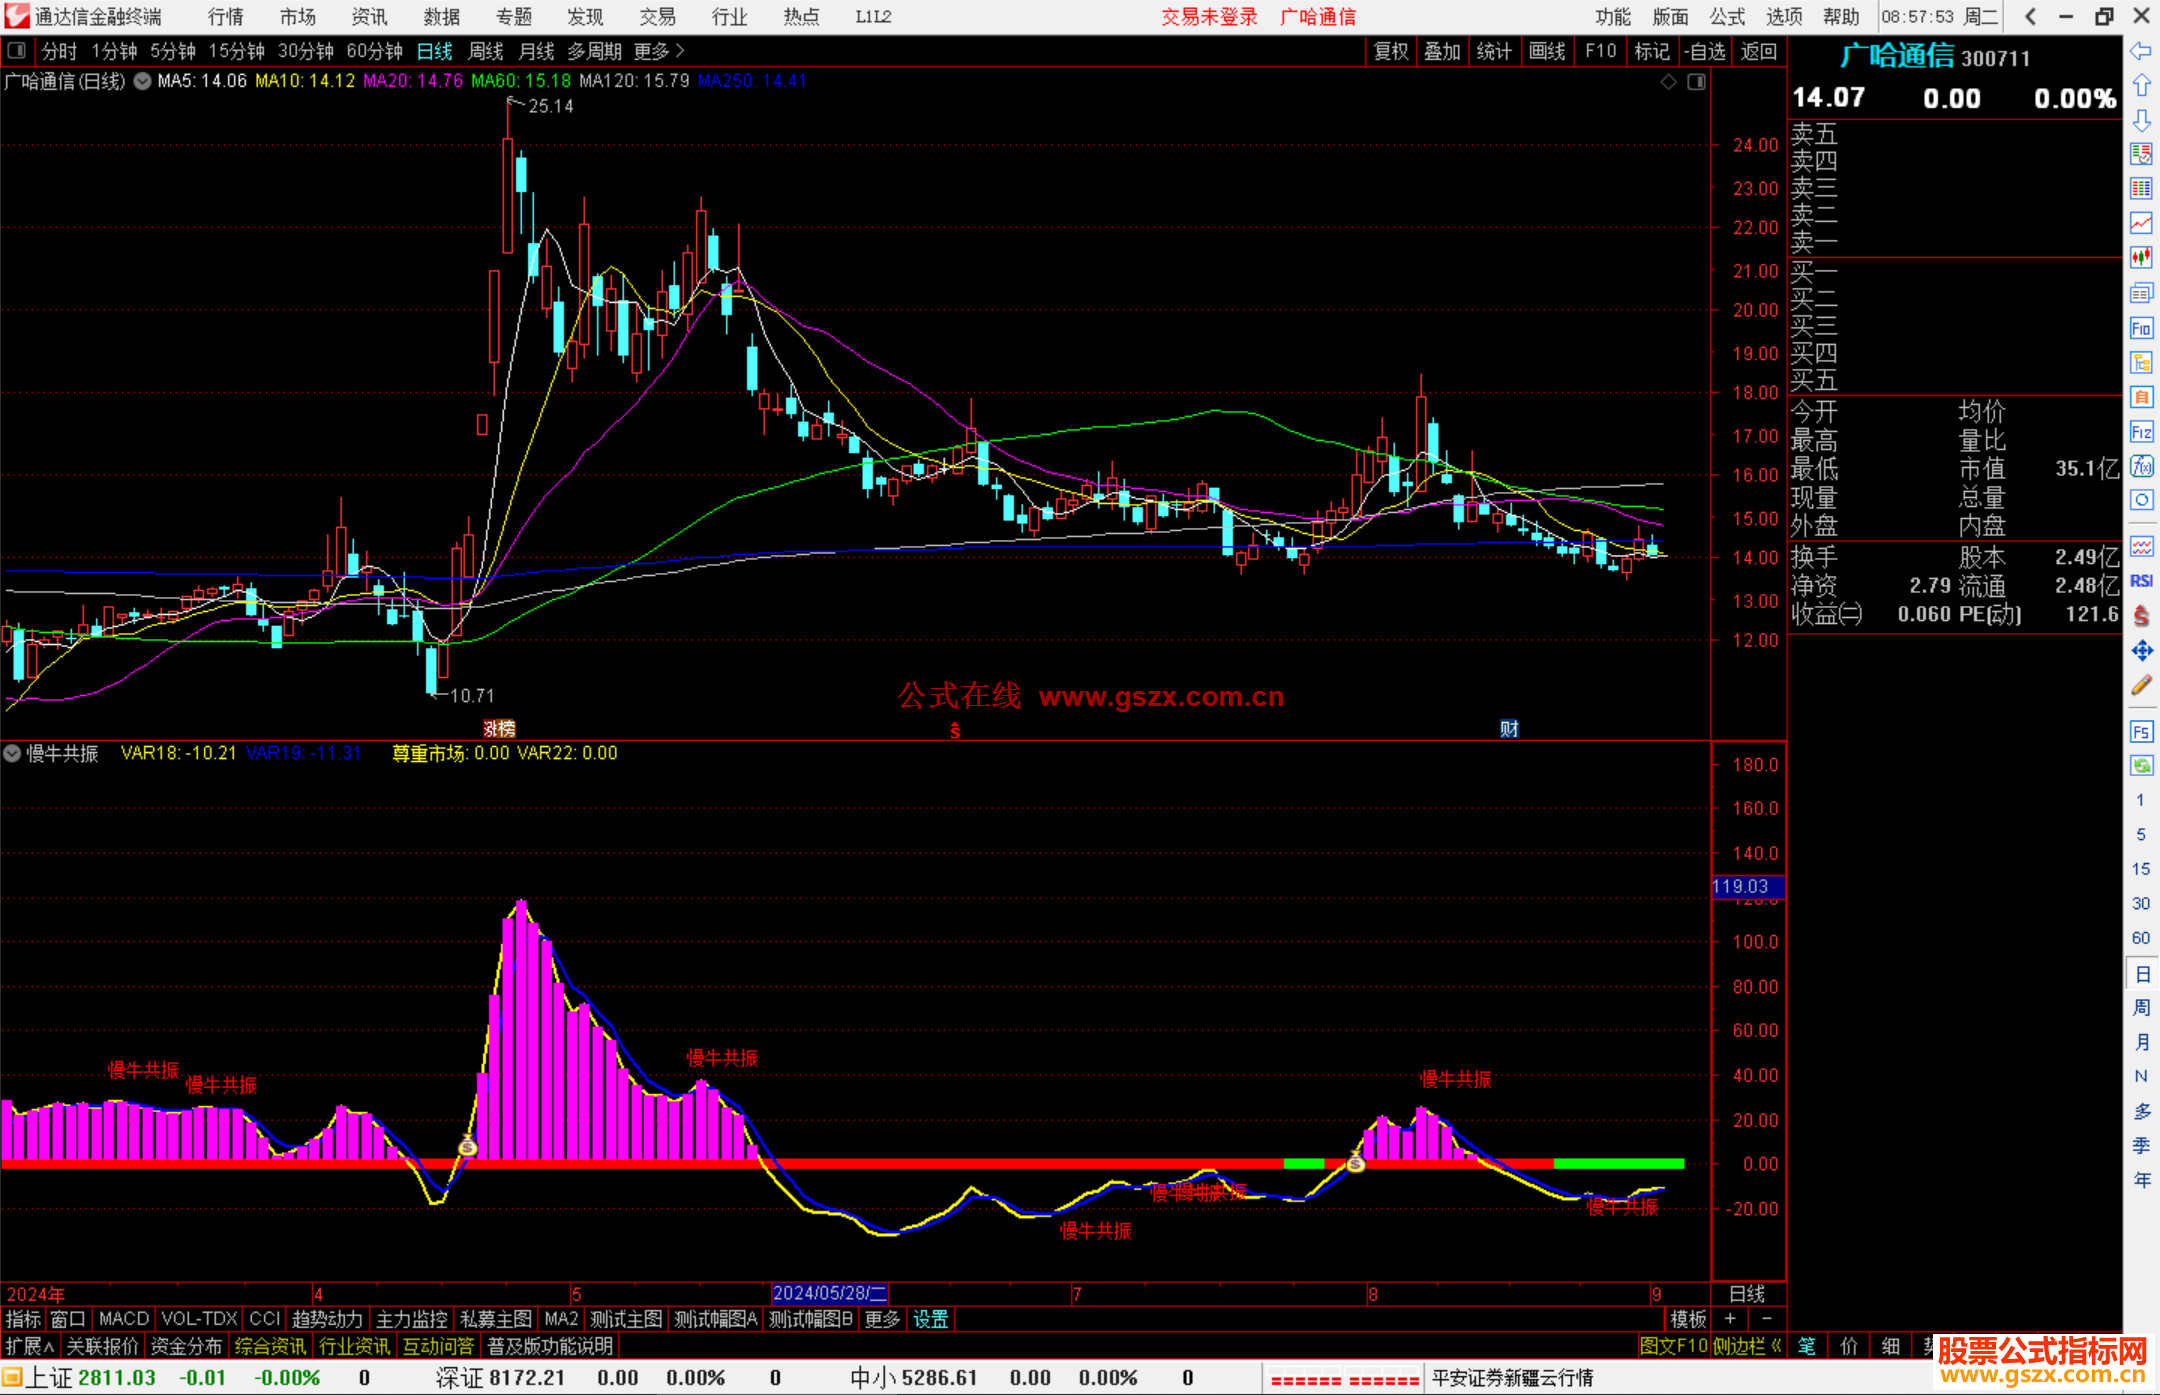The width and height of the screenshot is (2160, 1395).
Task: Click the 复权 button
Action: click(1390, 51)
